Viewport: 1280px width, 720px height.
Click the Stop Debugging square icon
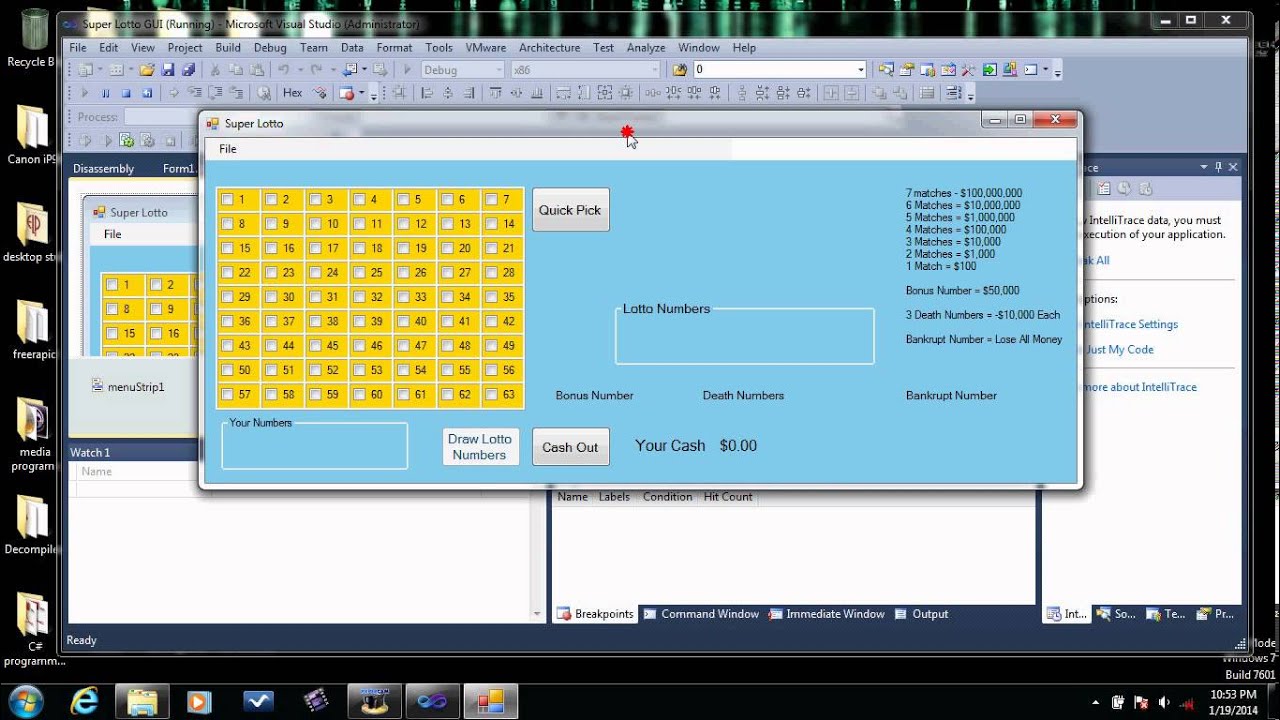click(126, 93)
